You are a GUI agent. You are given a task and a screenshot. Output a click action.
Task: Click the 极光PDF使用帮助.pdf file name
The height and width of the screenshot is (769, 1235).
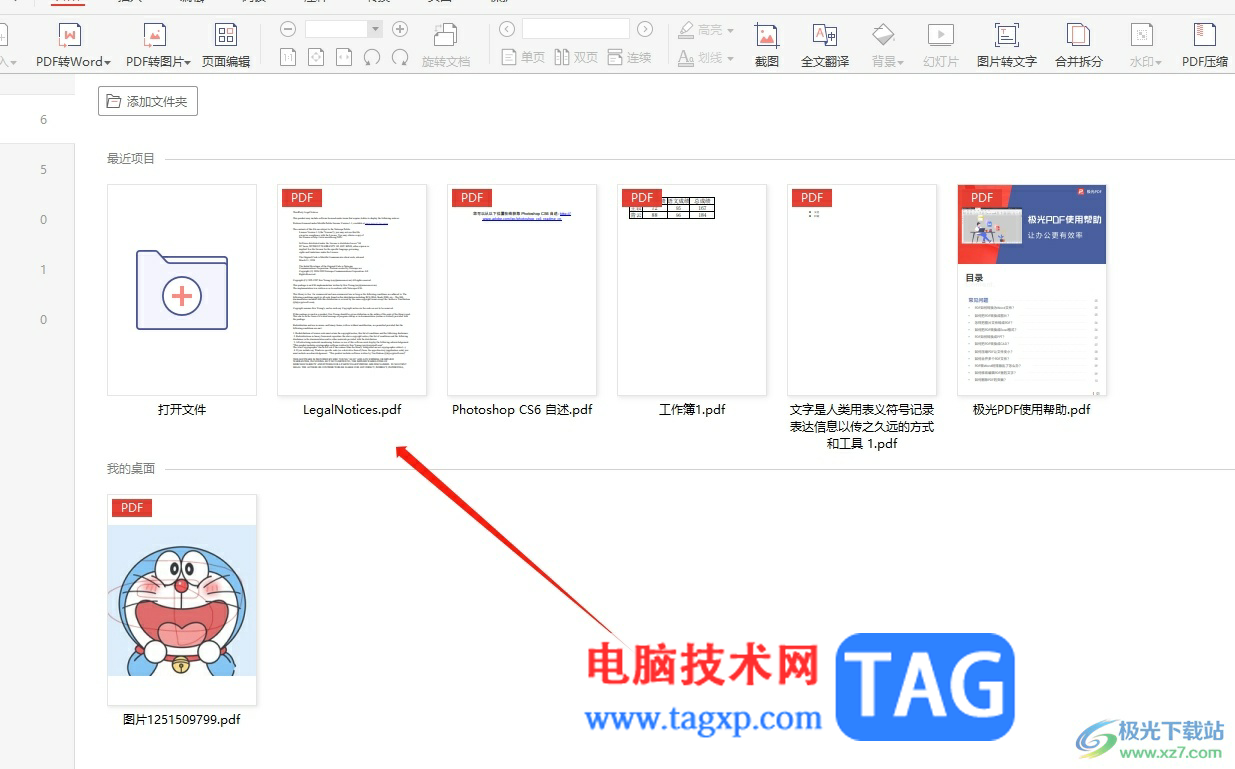pyautogui.click(x=1032, y=410)
